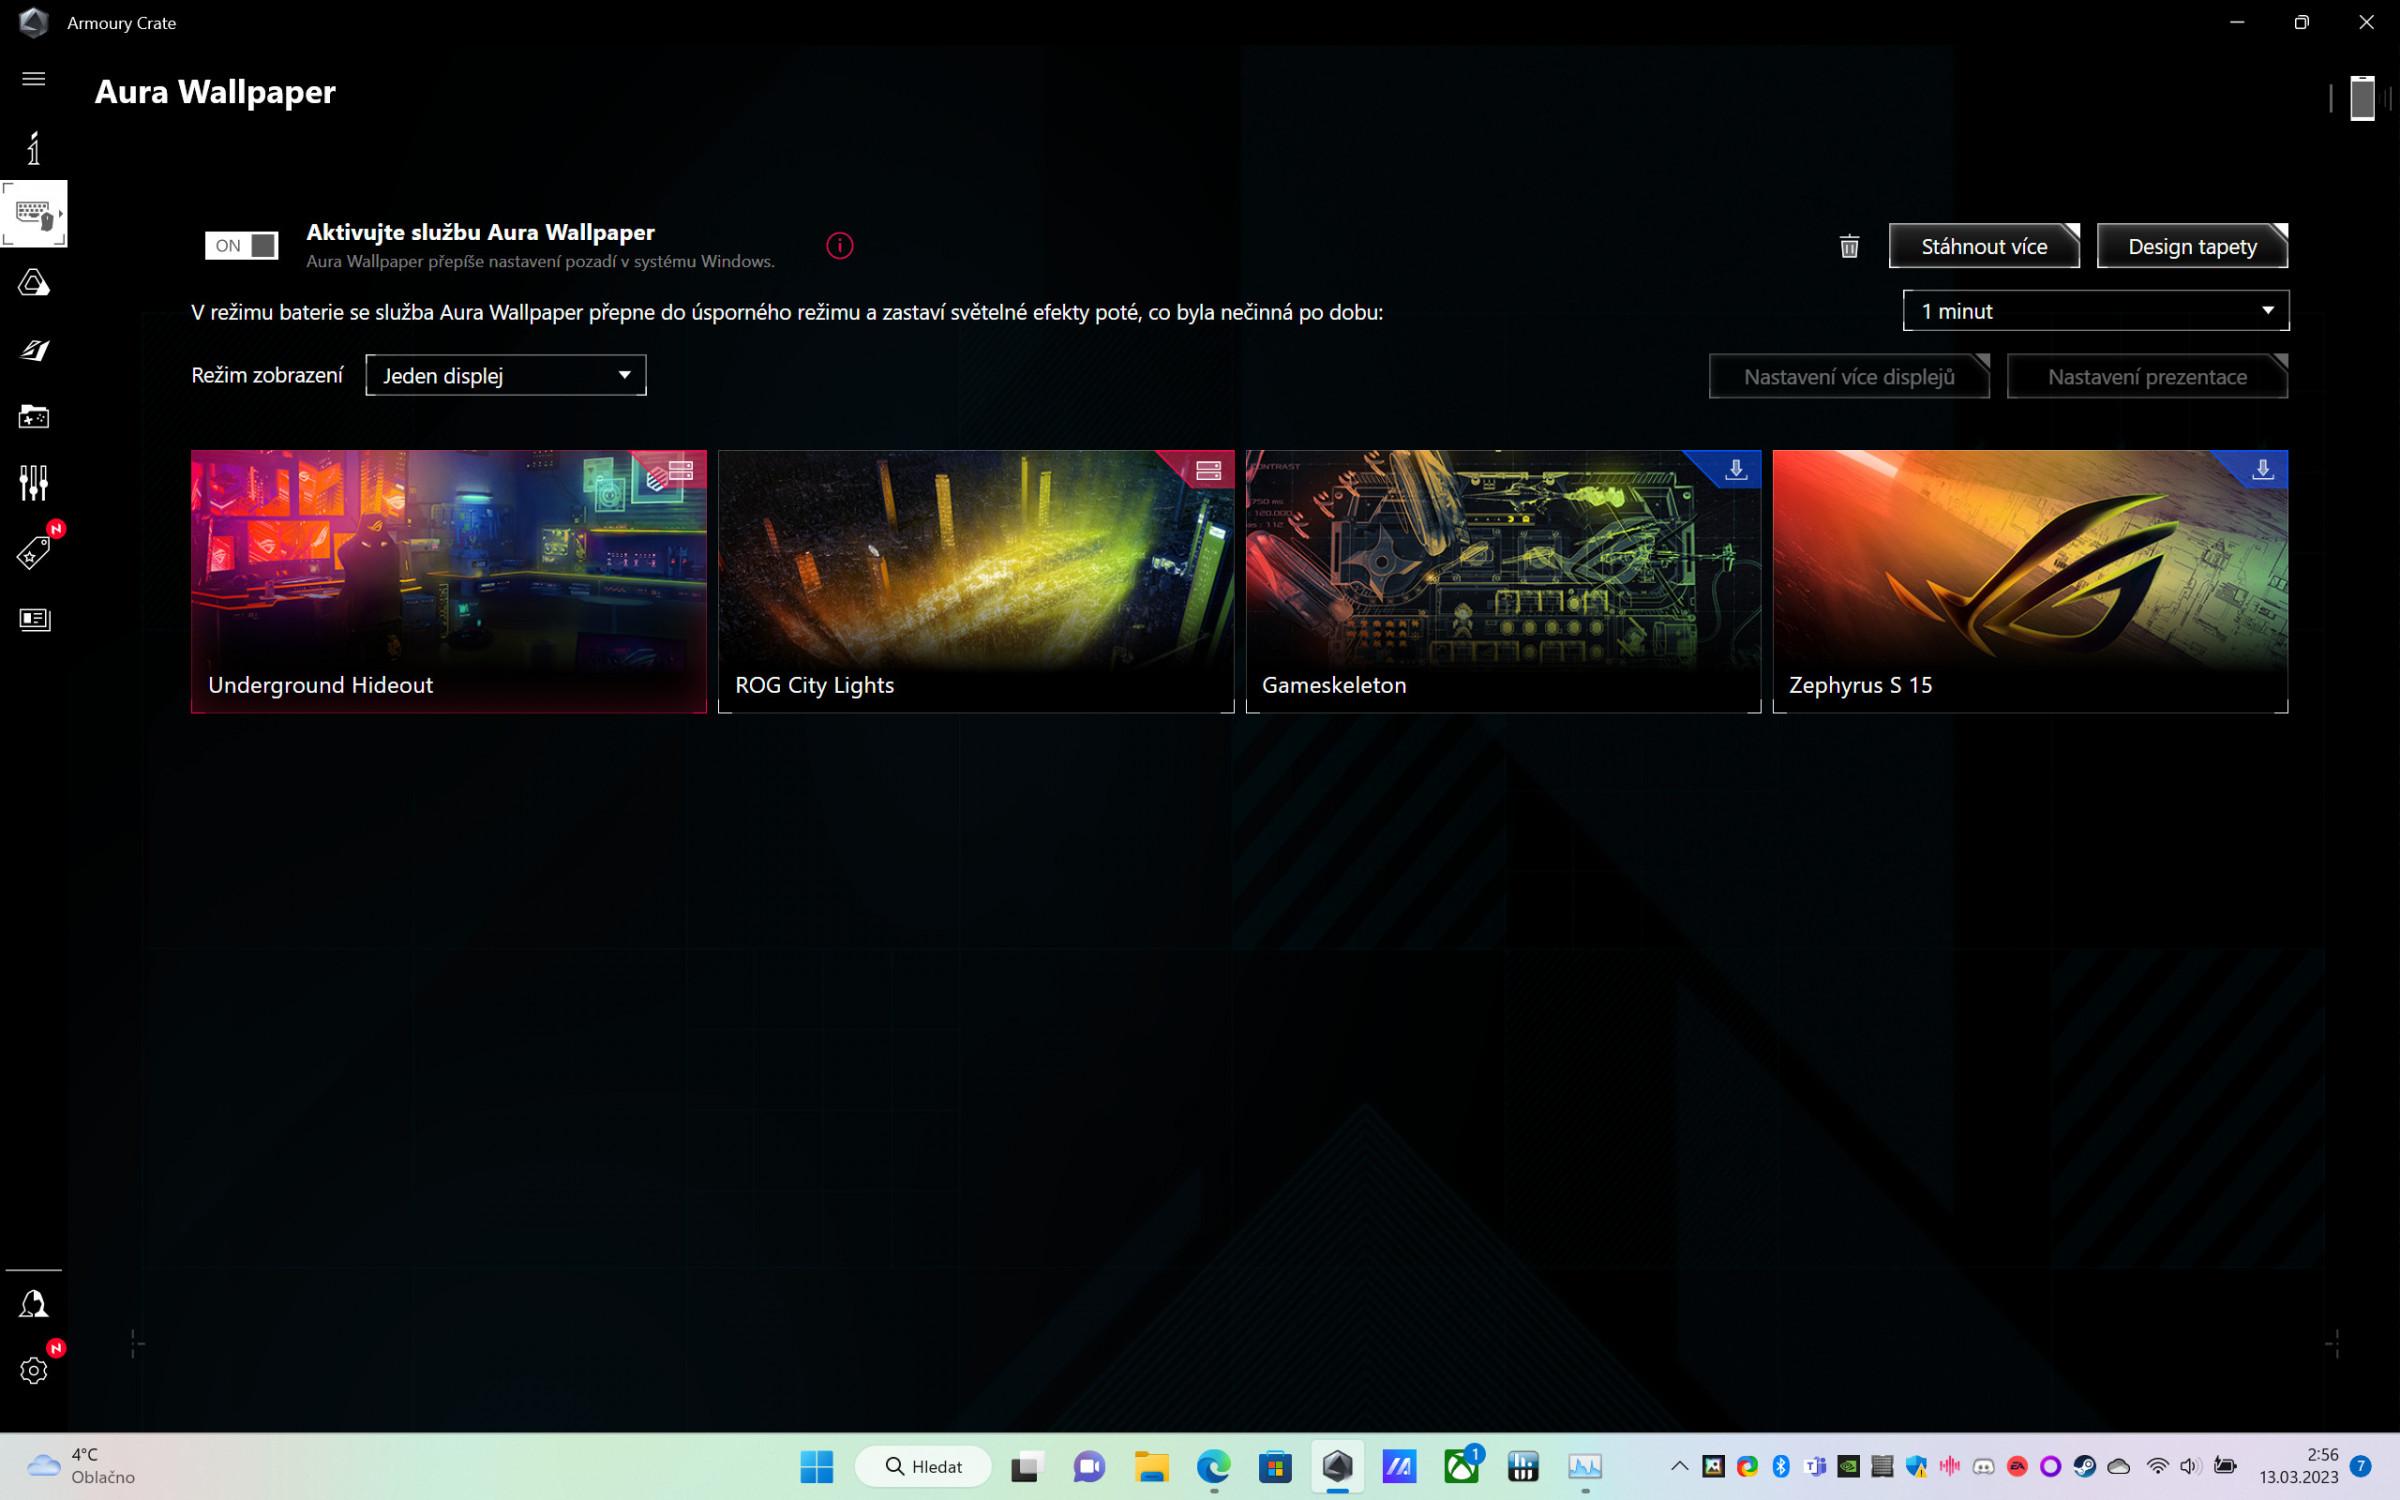Open Microsoft Store on taskbar

pyautogui.click(x=1275, y=1467)
